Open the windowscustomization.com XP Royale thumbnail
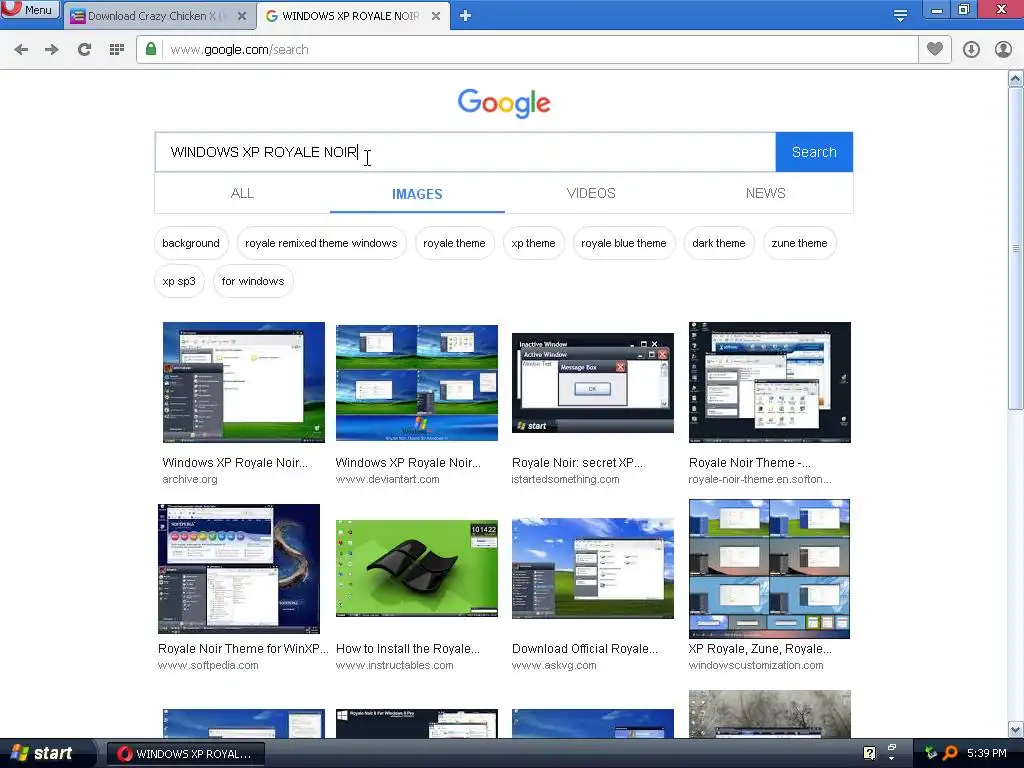This screenshot has width=1024, height=768. tap(769, 569)
